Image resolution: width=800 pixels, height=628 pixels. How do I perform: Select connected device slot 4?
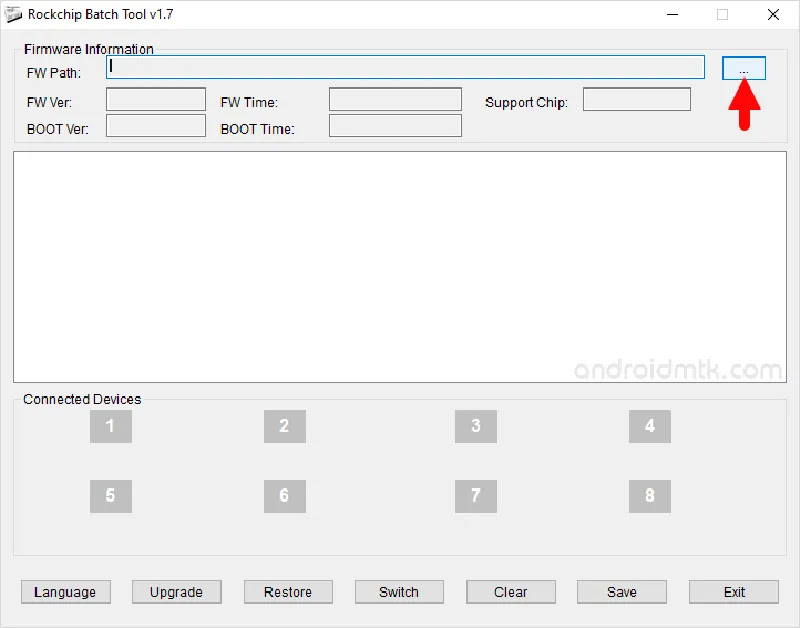[x=649, y=426]
